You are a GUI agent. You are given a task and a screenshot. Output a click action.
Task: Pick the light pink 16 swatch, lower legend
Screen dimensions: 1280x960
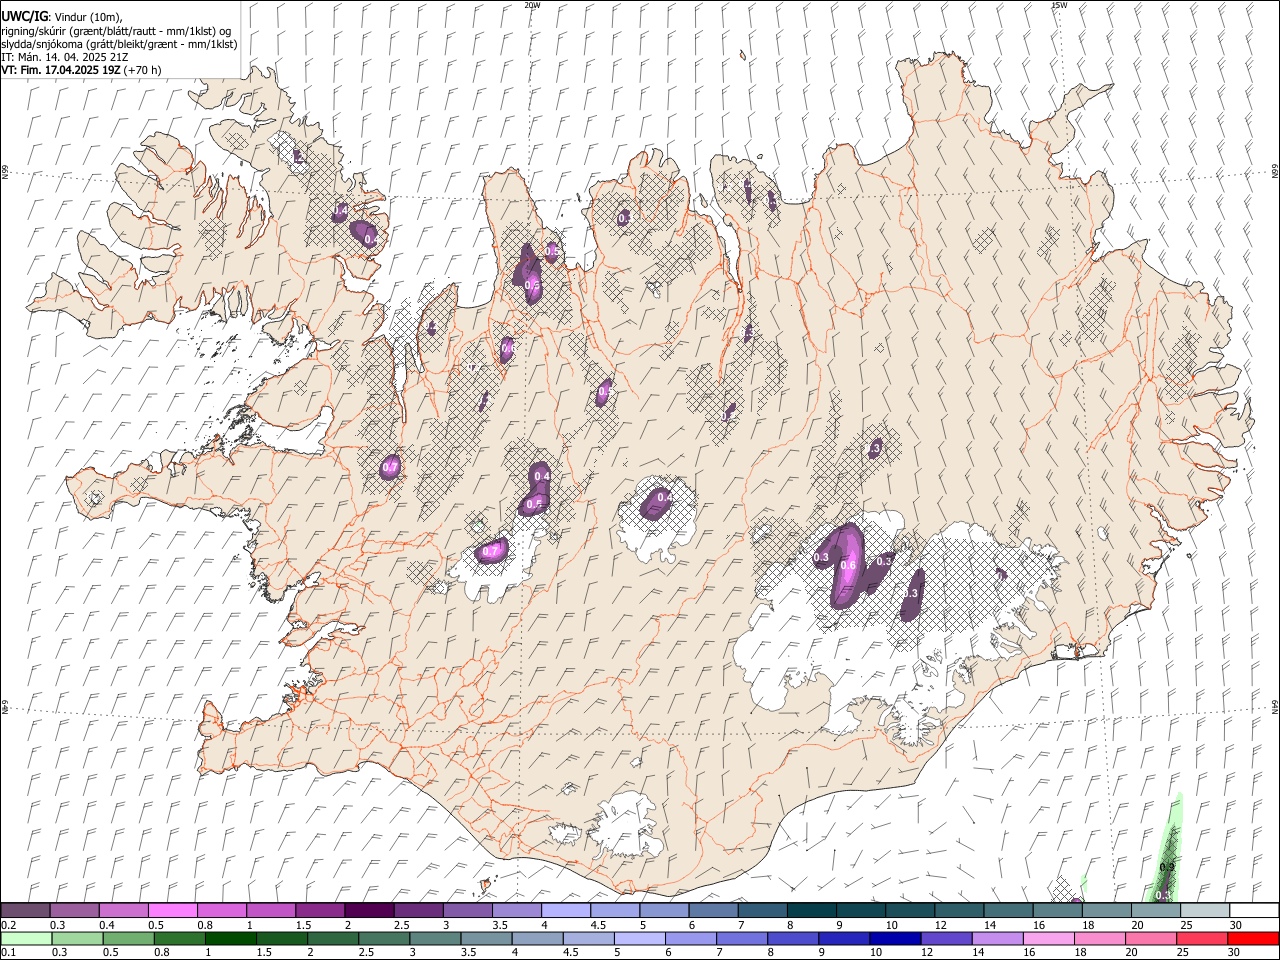pos(1049,939)
